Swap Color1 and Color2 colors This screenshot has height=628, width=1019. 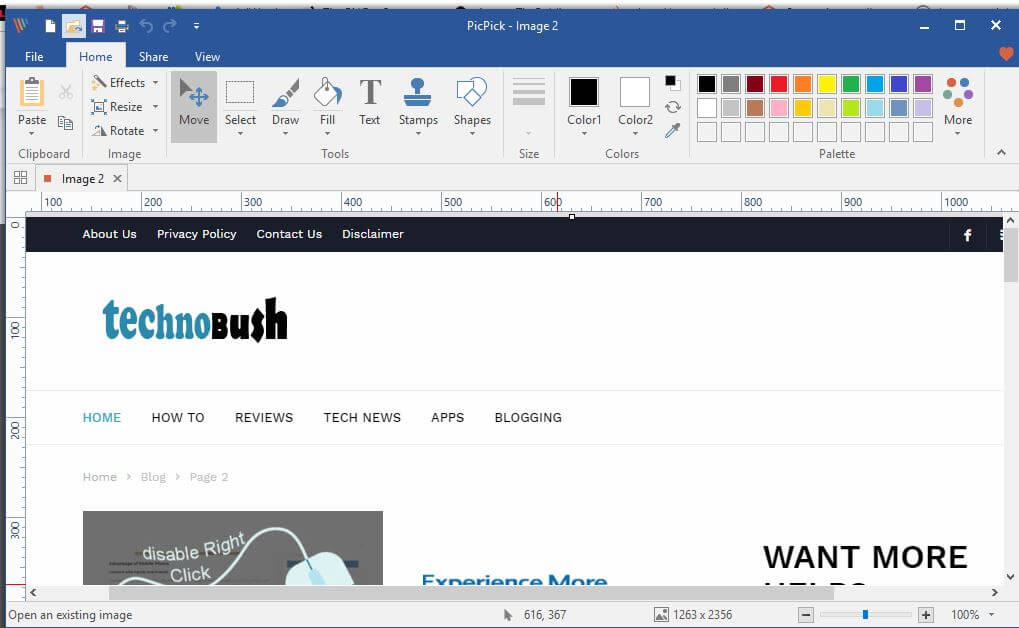tap(671, 106)
